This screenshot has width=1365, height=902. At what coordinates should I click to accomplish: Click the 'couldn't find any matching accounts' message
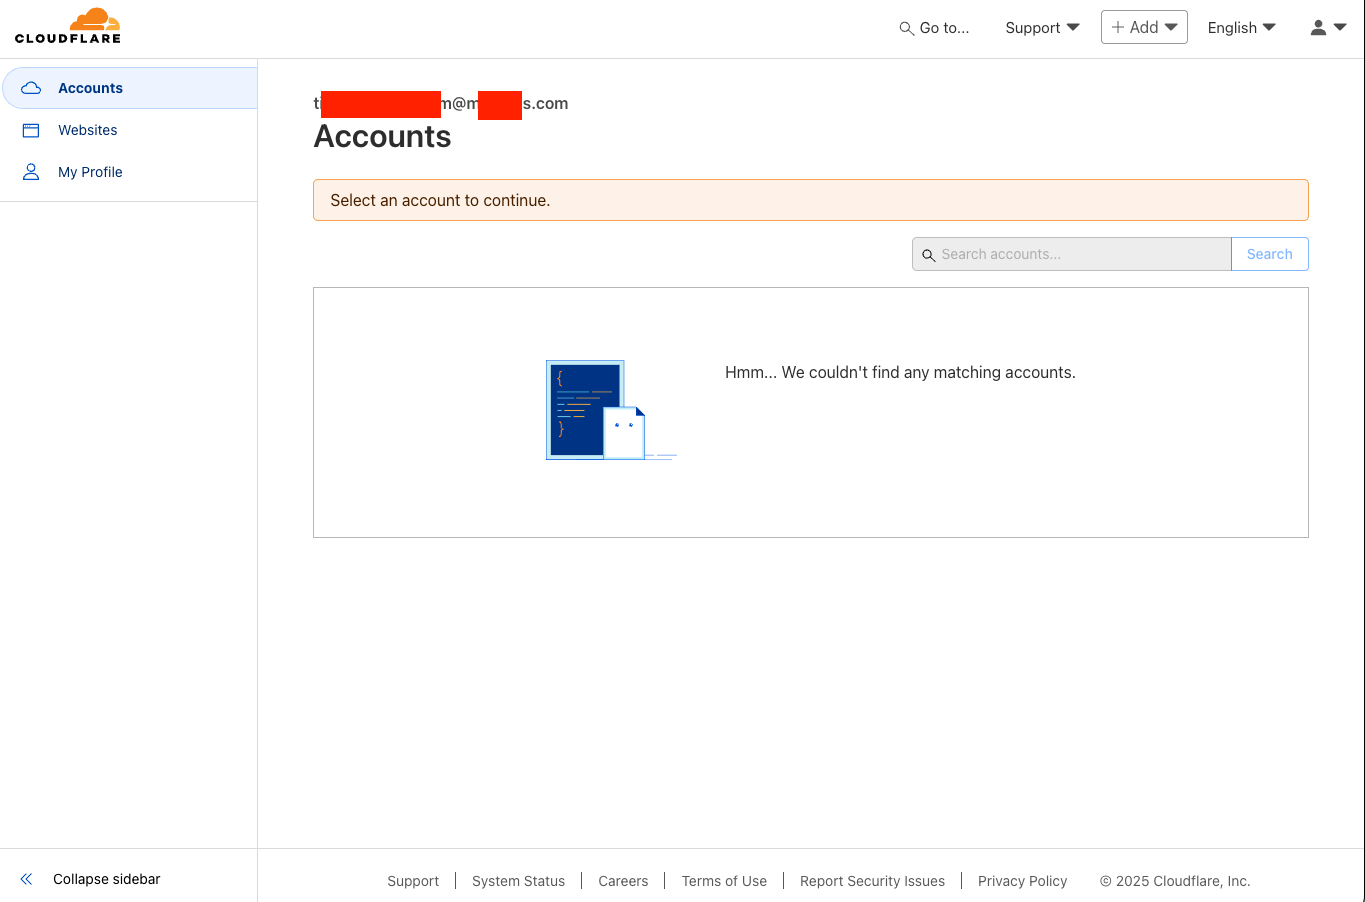click(900, 372)
